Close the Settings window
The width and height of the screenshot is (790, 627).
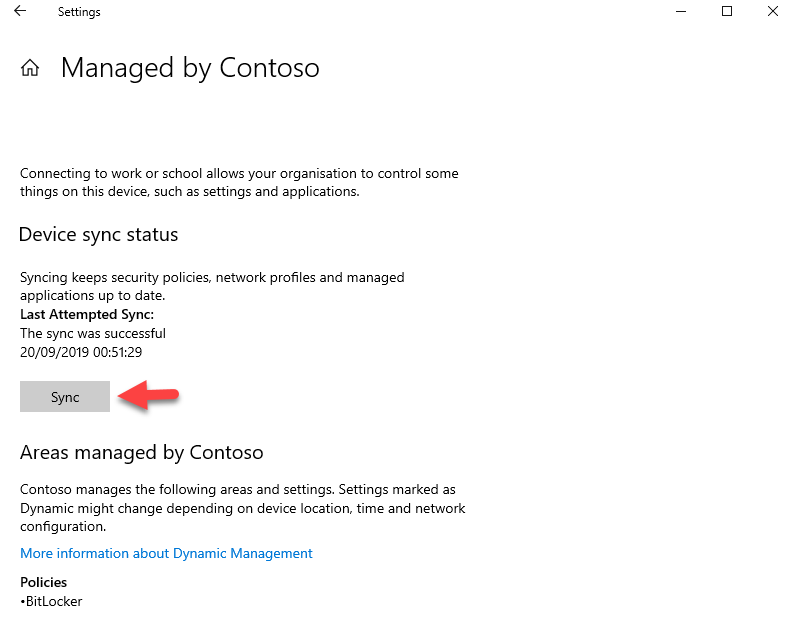(x=773, y=11)
